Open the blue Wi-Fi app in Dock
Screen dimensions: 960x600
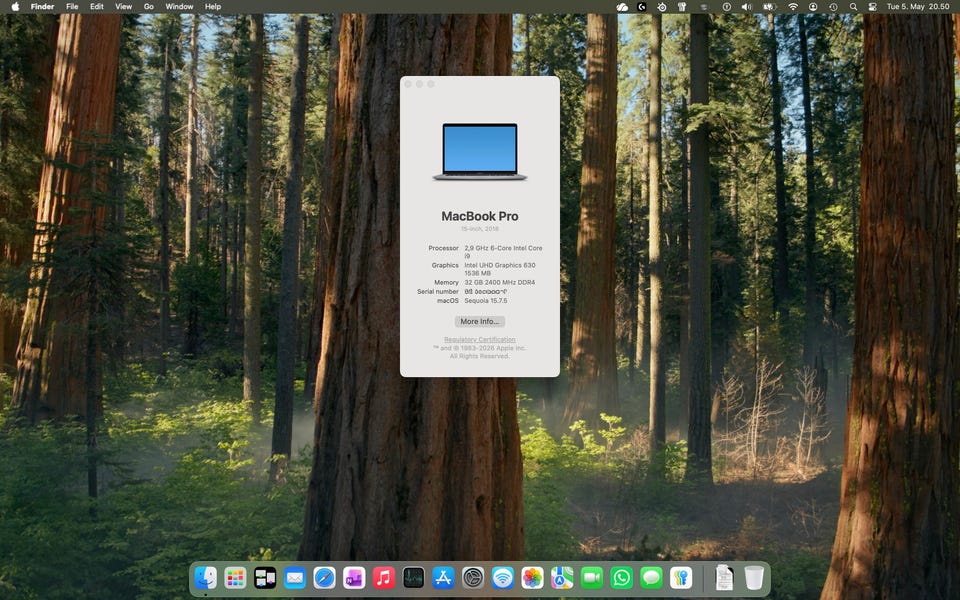(x=503, y=577)
